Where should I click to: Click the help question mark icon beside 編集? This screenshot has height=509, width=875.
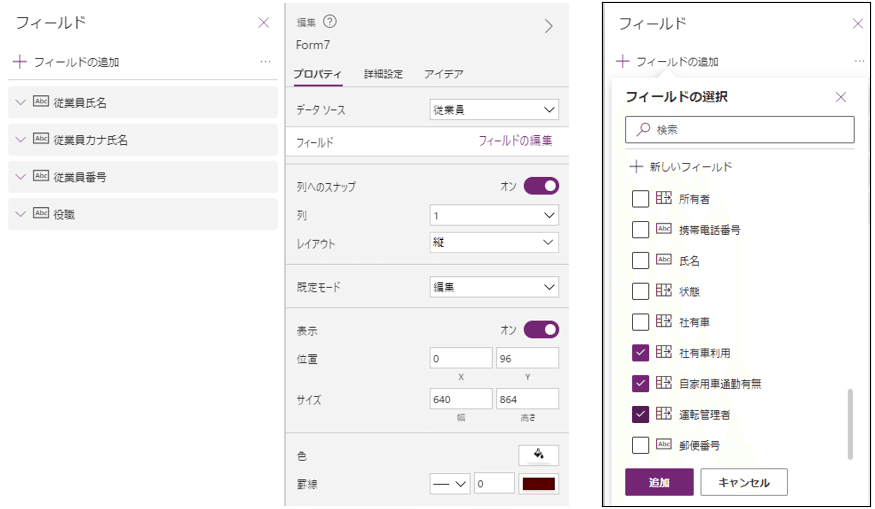coord(330,21)
